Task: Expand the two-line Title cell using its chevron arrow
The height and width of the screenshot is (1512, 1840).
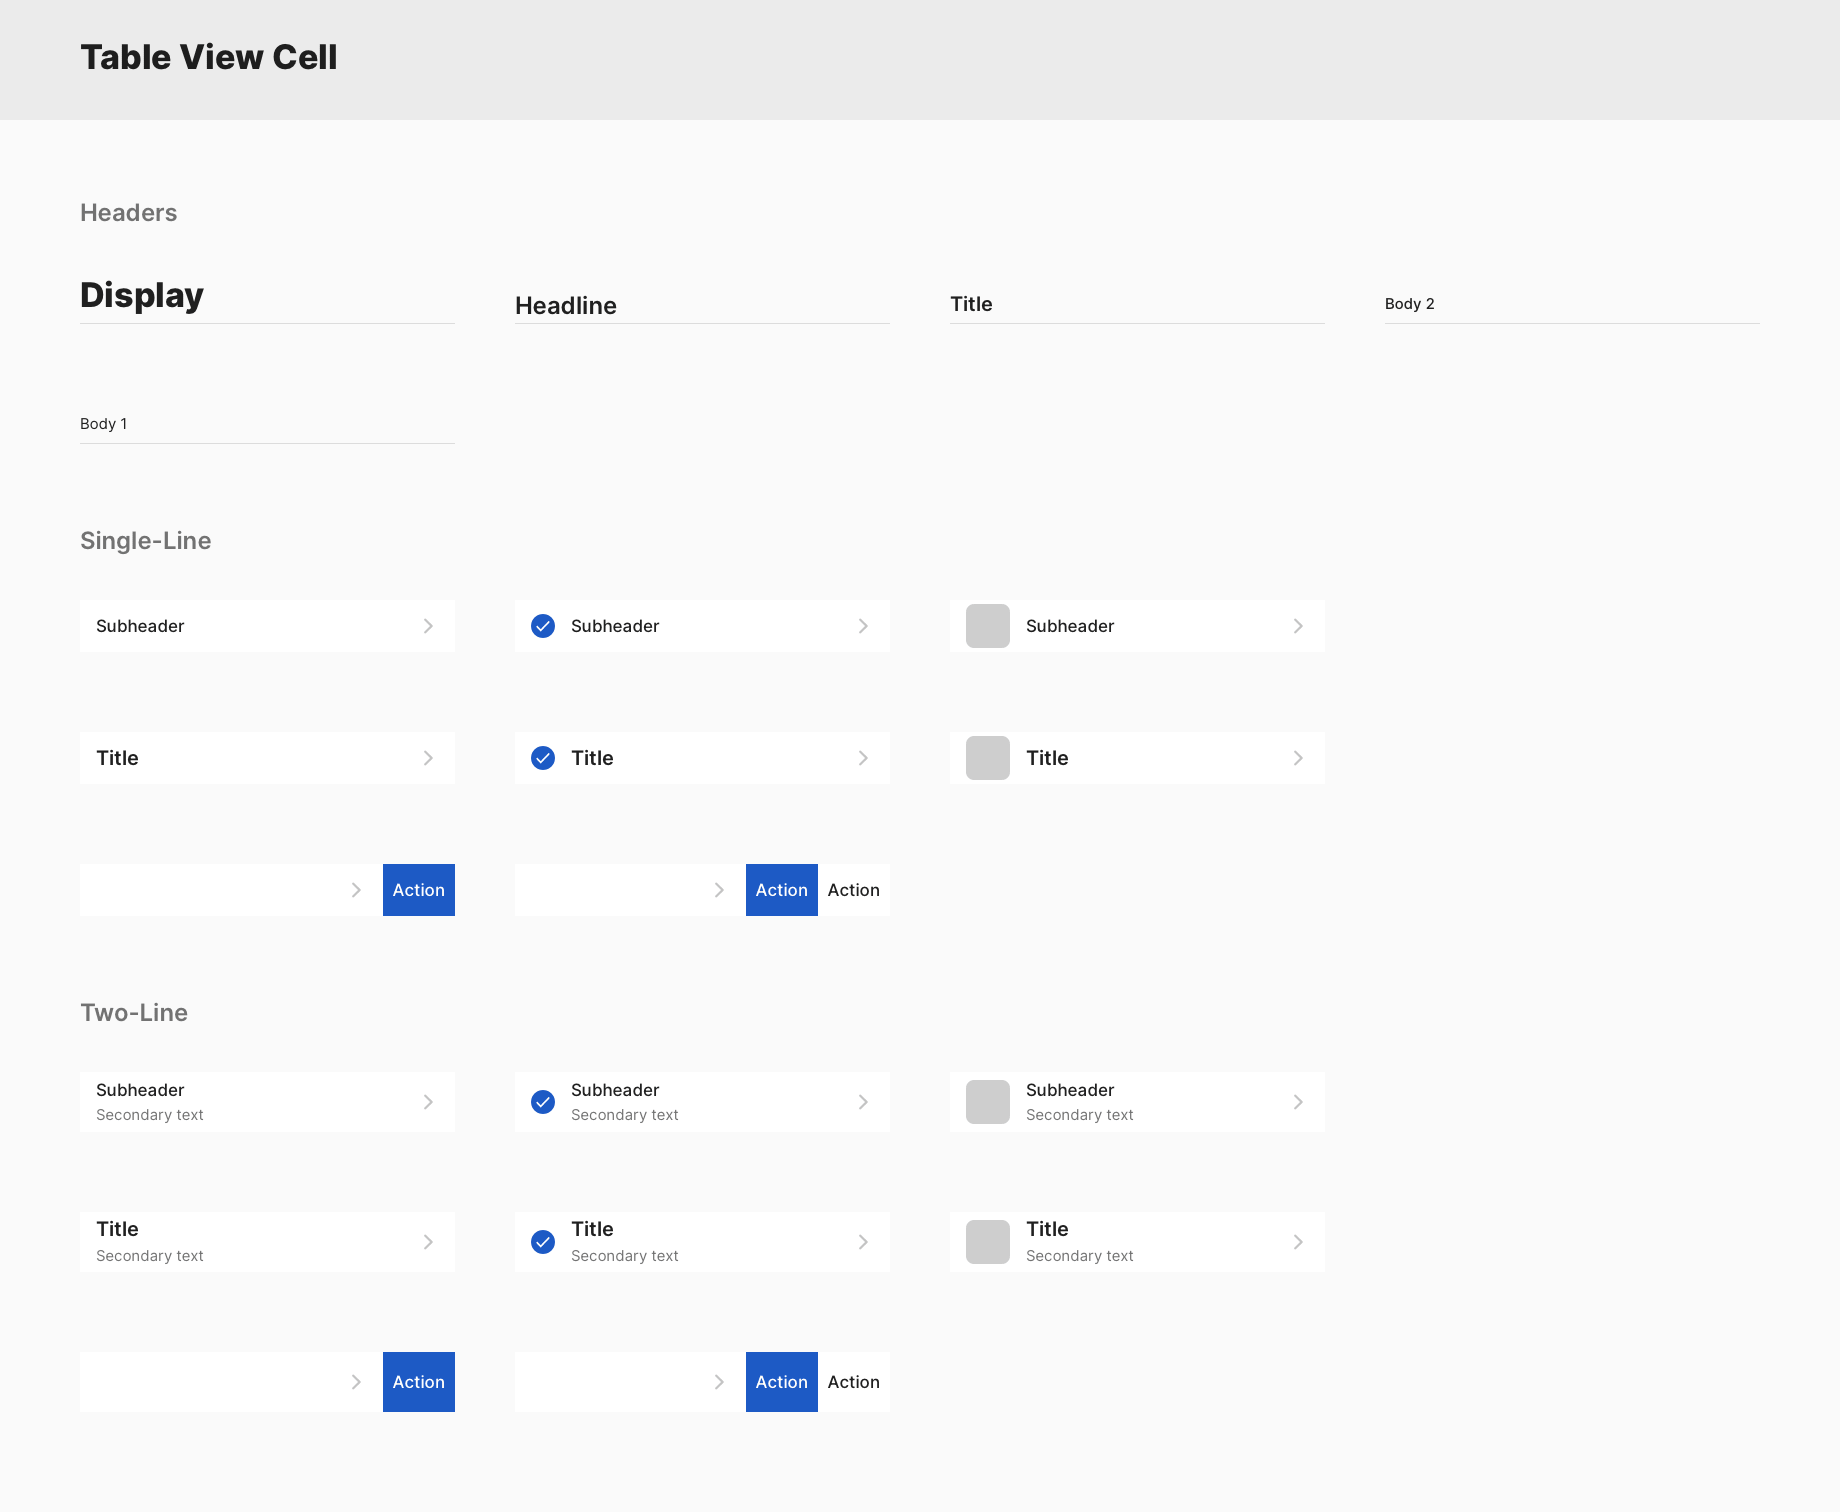Action: (x=428, y=1241)
